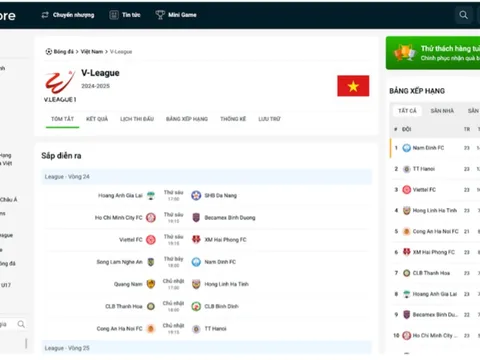Click the League - Vòng 25 header
This screenshot has width=480, height=360.
coord(207,348)
